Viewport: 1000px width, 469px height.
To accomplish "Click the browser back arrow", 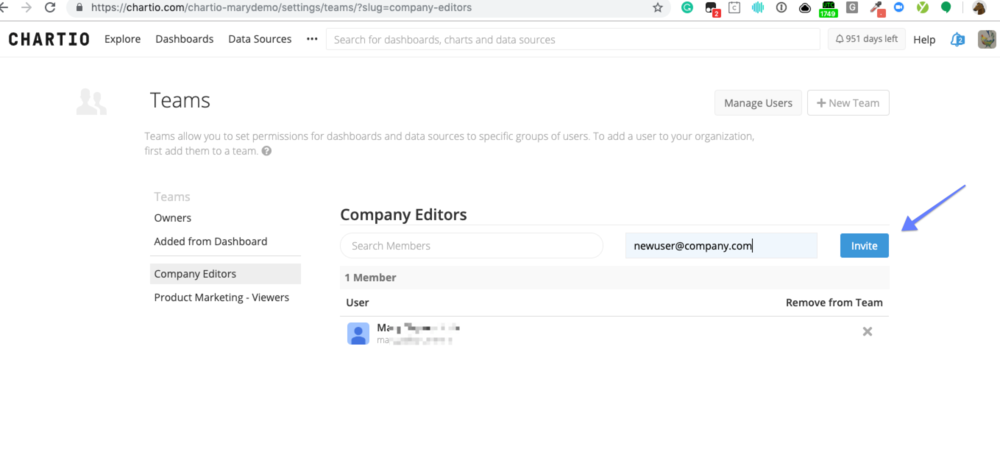I will coord(4,8).
